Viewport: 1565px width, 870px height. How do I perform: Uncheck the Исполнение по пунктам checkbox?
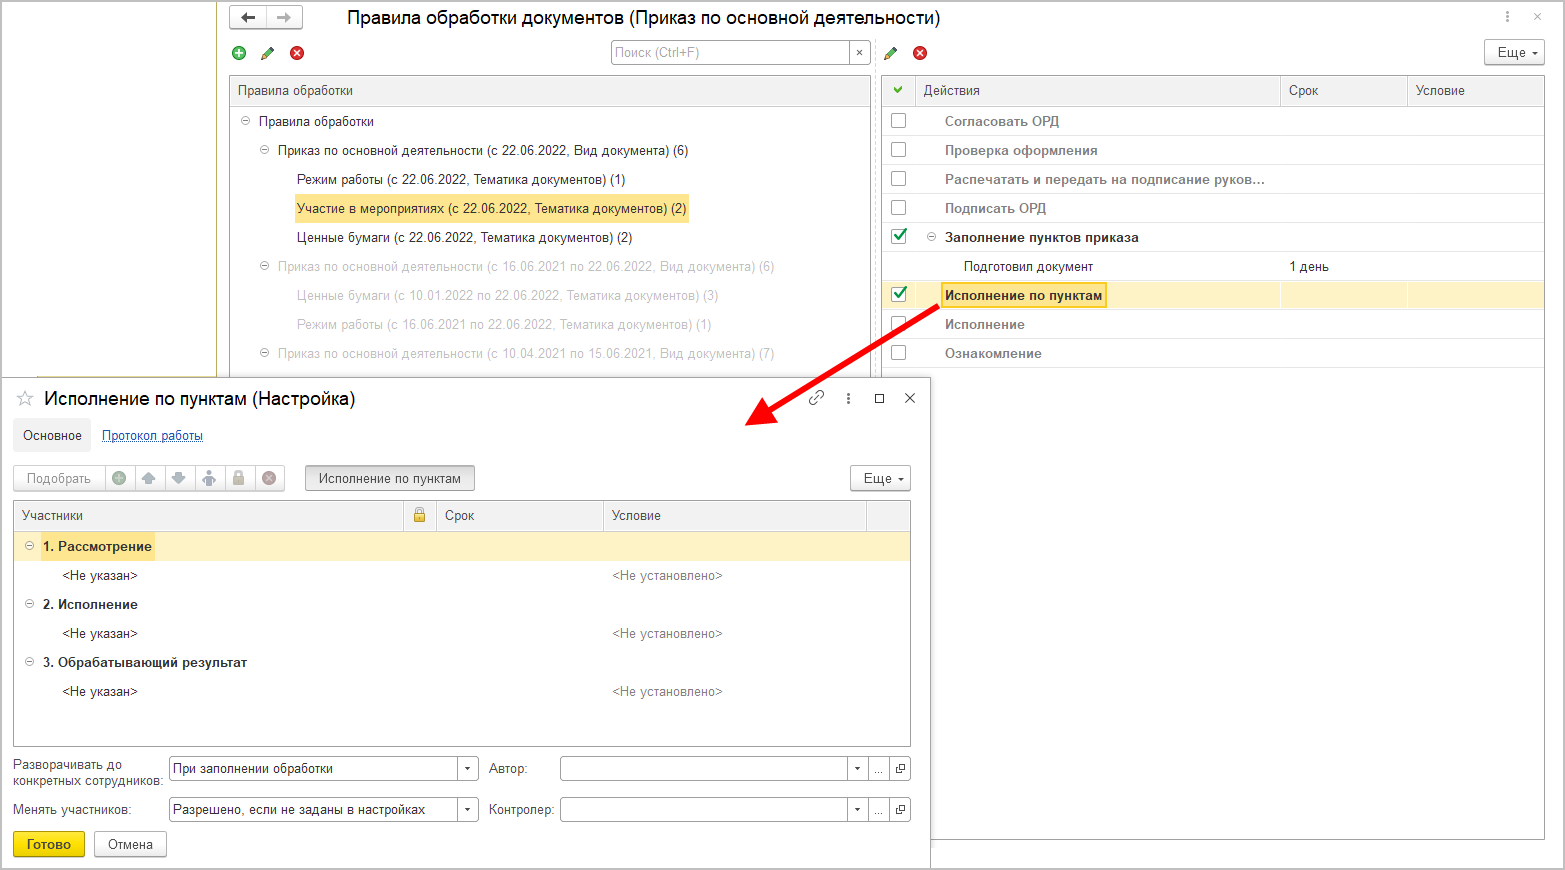(899, 294)
